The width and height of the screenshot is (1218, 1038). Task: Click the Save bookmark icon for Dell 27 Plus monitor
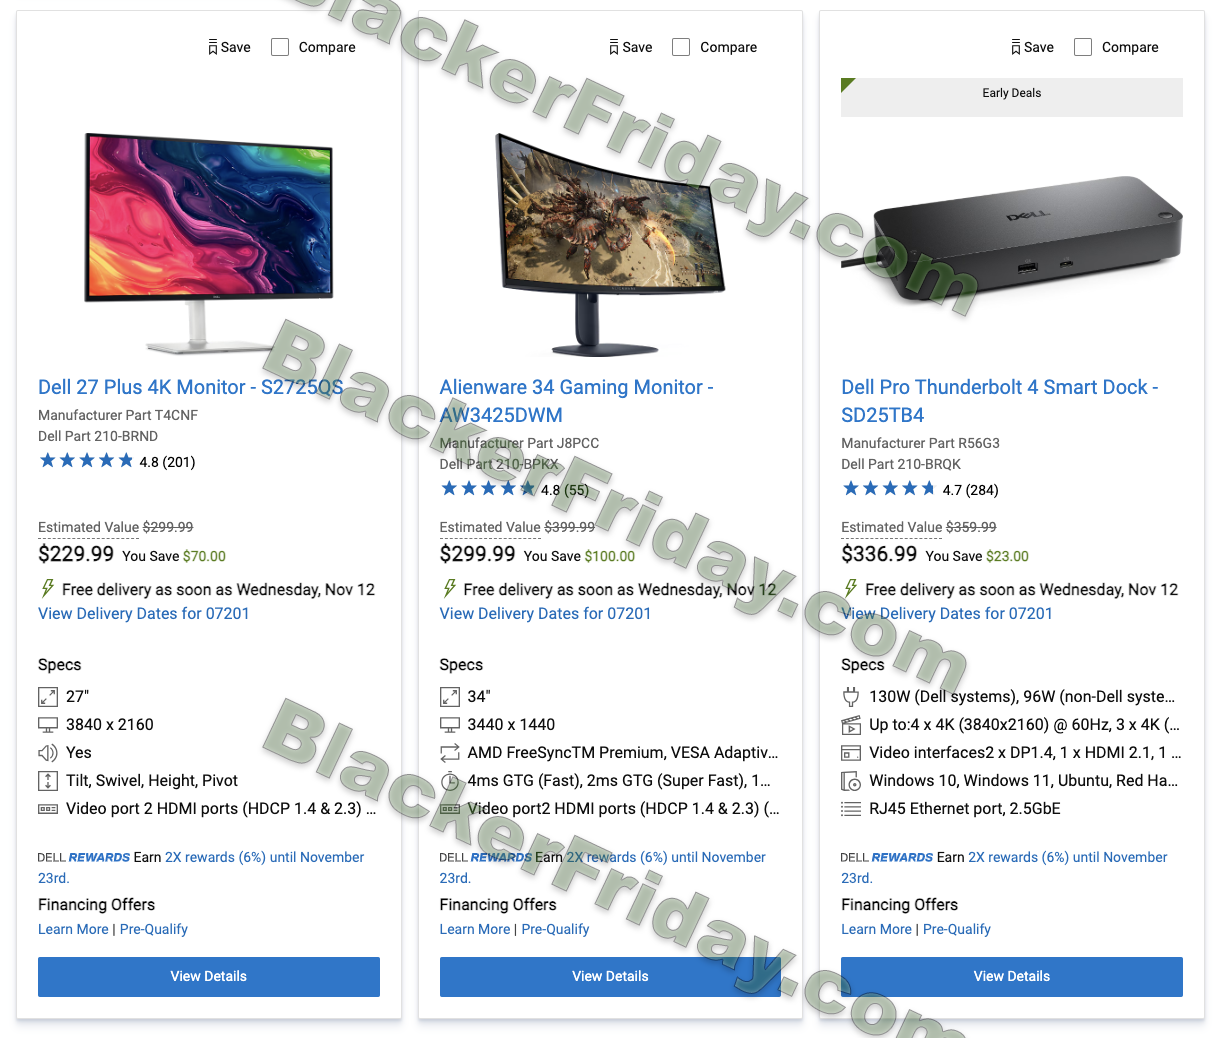tap(213, 47)
